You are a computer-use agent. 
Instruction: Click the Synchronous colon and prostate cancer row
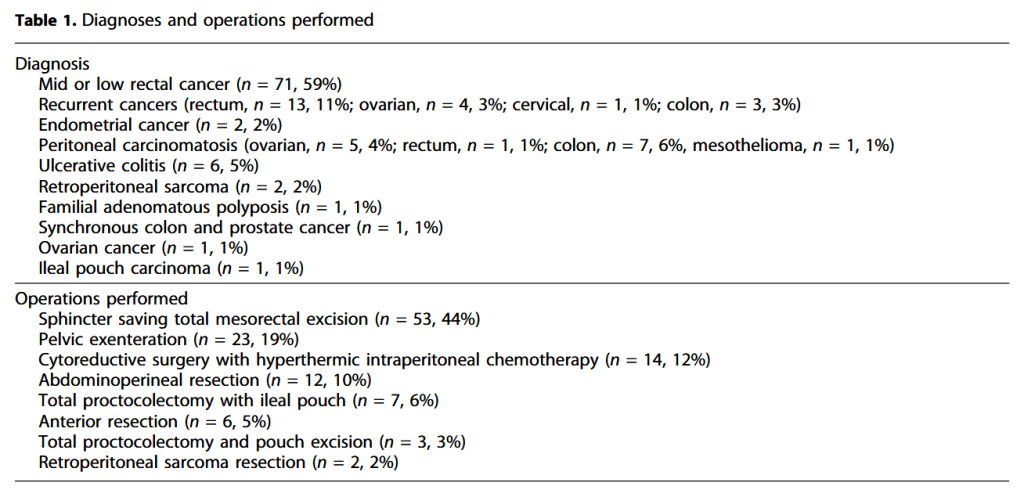pyautogui.click(x=240, y=228)
